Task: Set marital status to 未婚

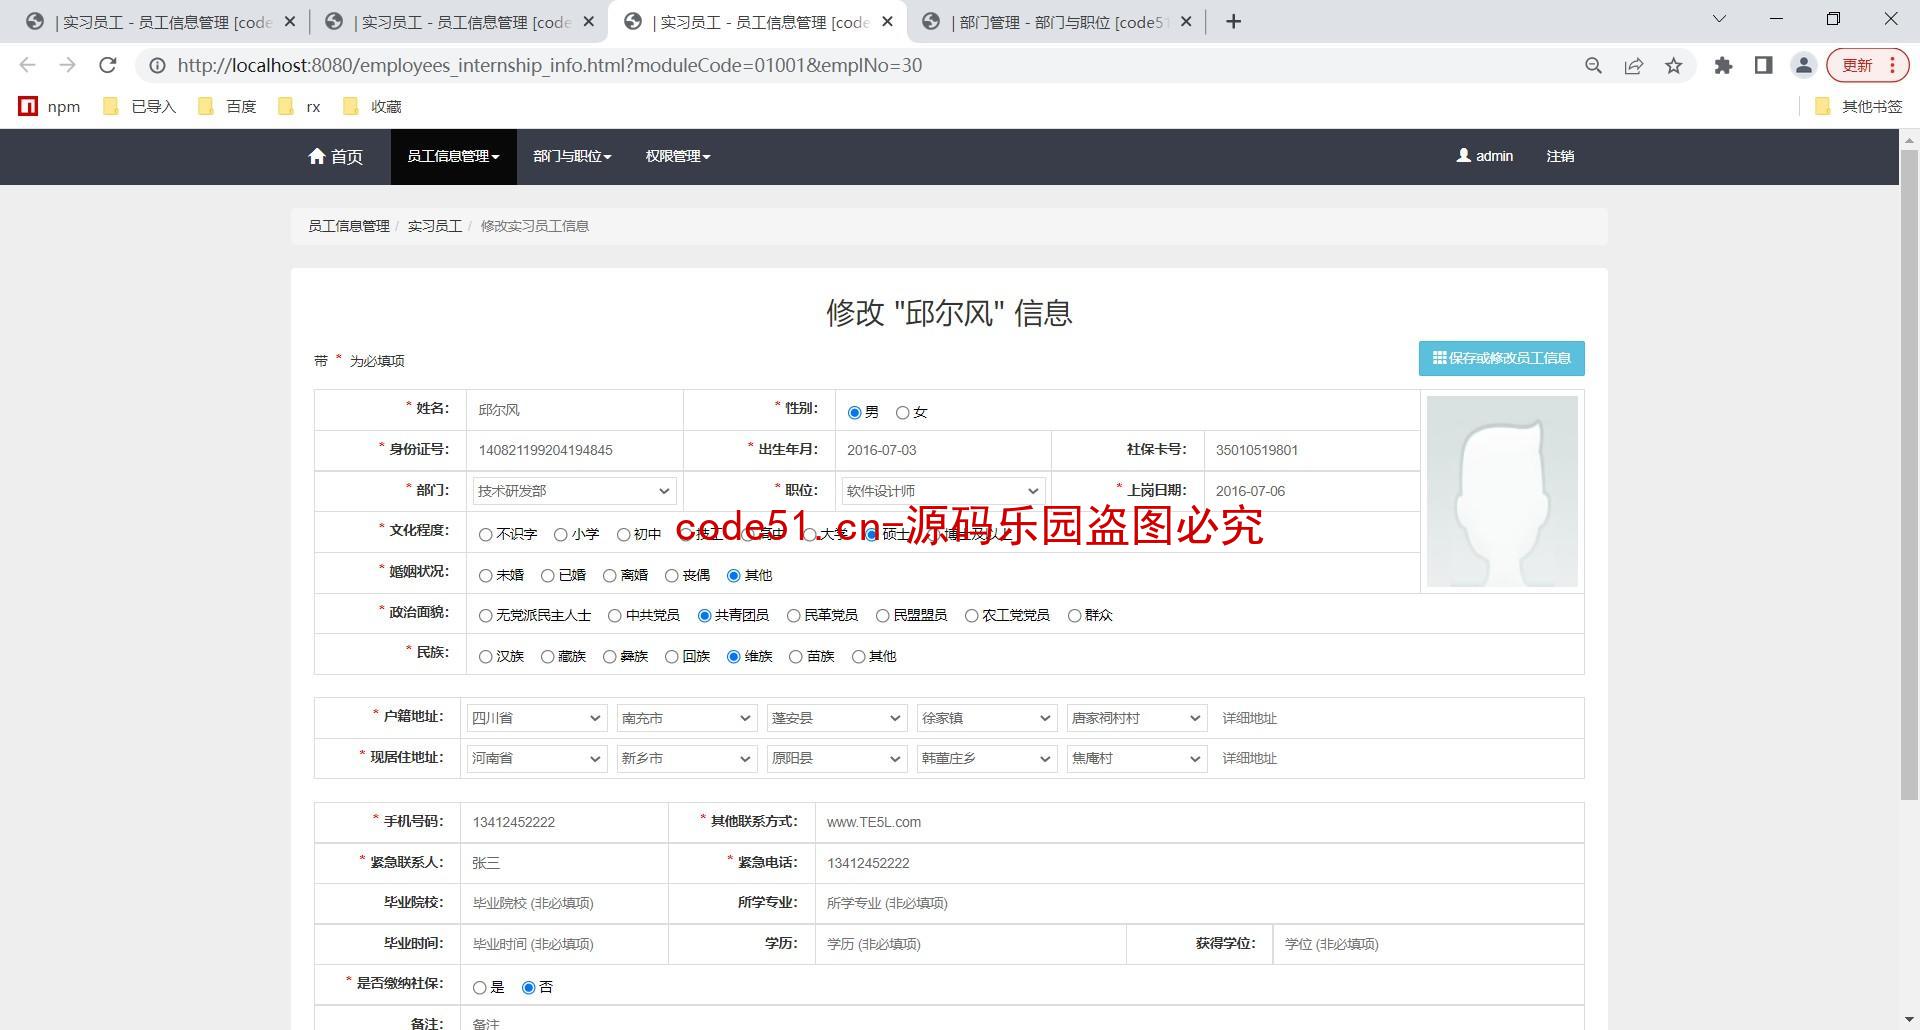Action: 485,575
